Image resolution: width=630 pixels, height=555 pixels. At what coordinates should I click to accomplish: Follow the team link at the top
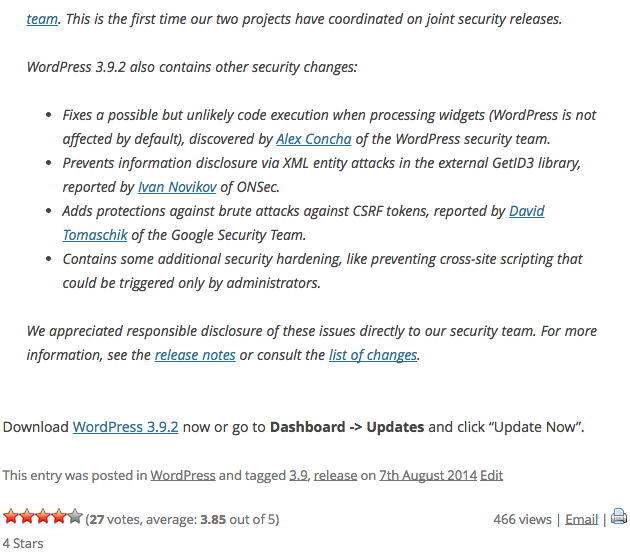[x=42, y=19]
